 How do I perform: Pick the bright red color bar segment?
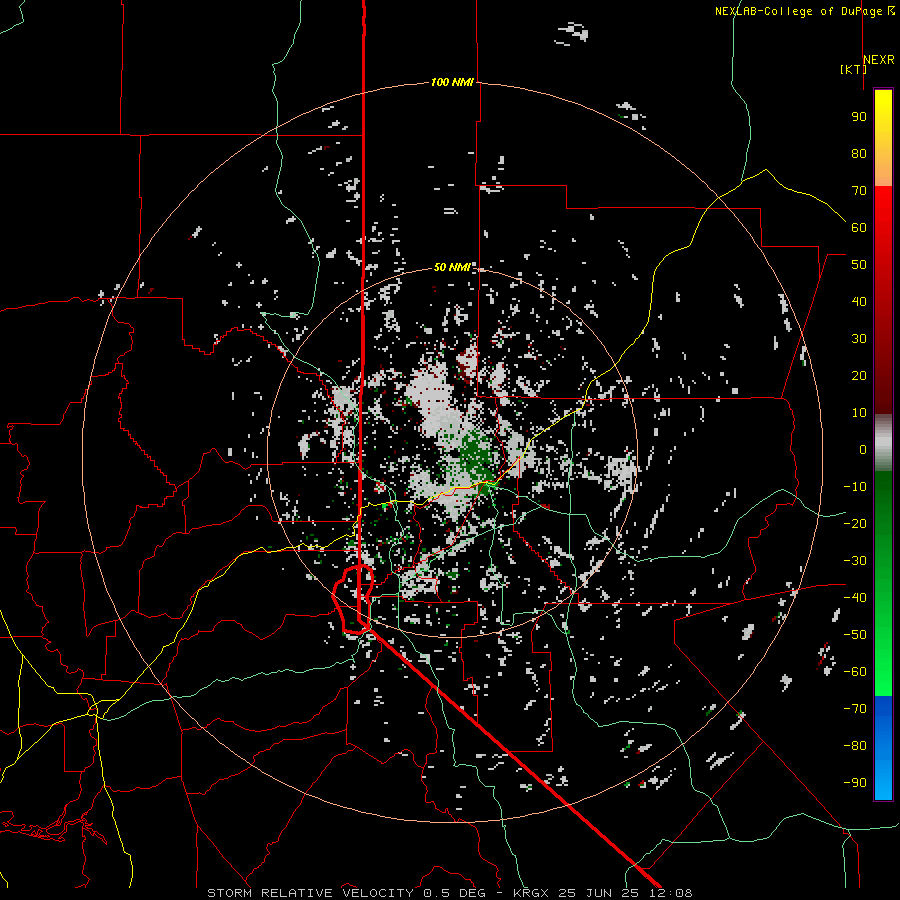pos(883,218)
